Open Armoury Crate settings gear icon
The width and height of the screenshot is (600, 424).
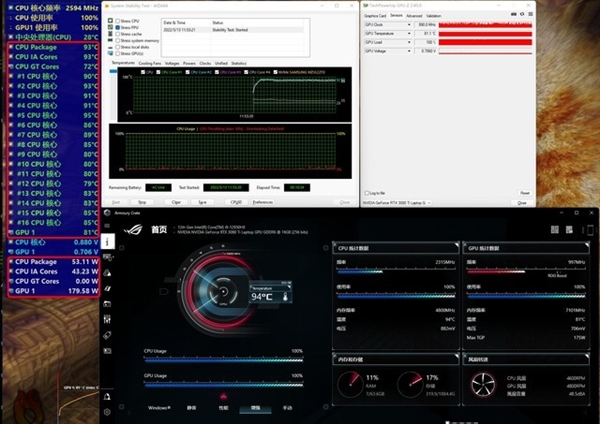[107, 412]
